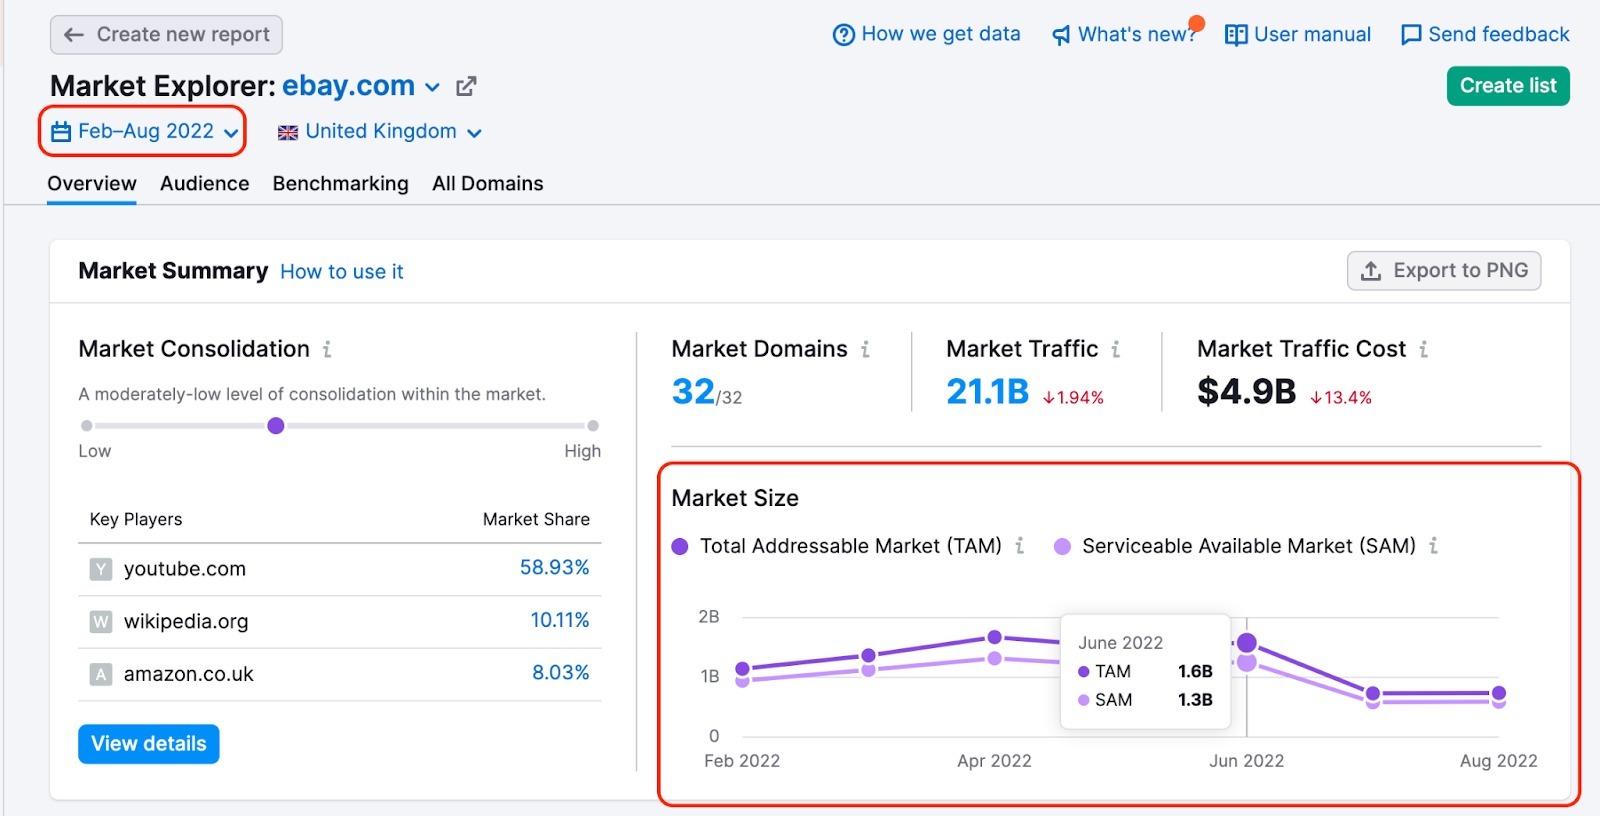Switch to the Overview tab

point(92,184)
